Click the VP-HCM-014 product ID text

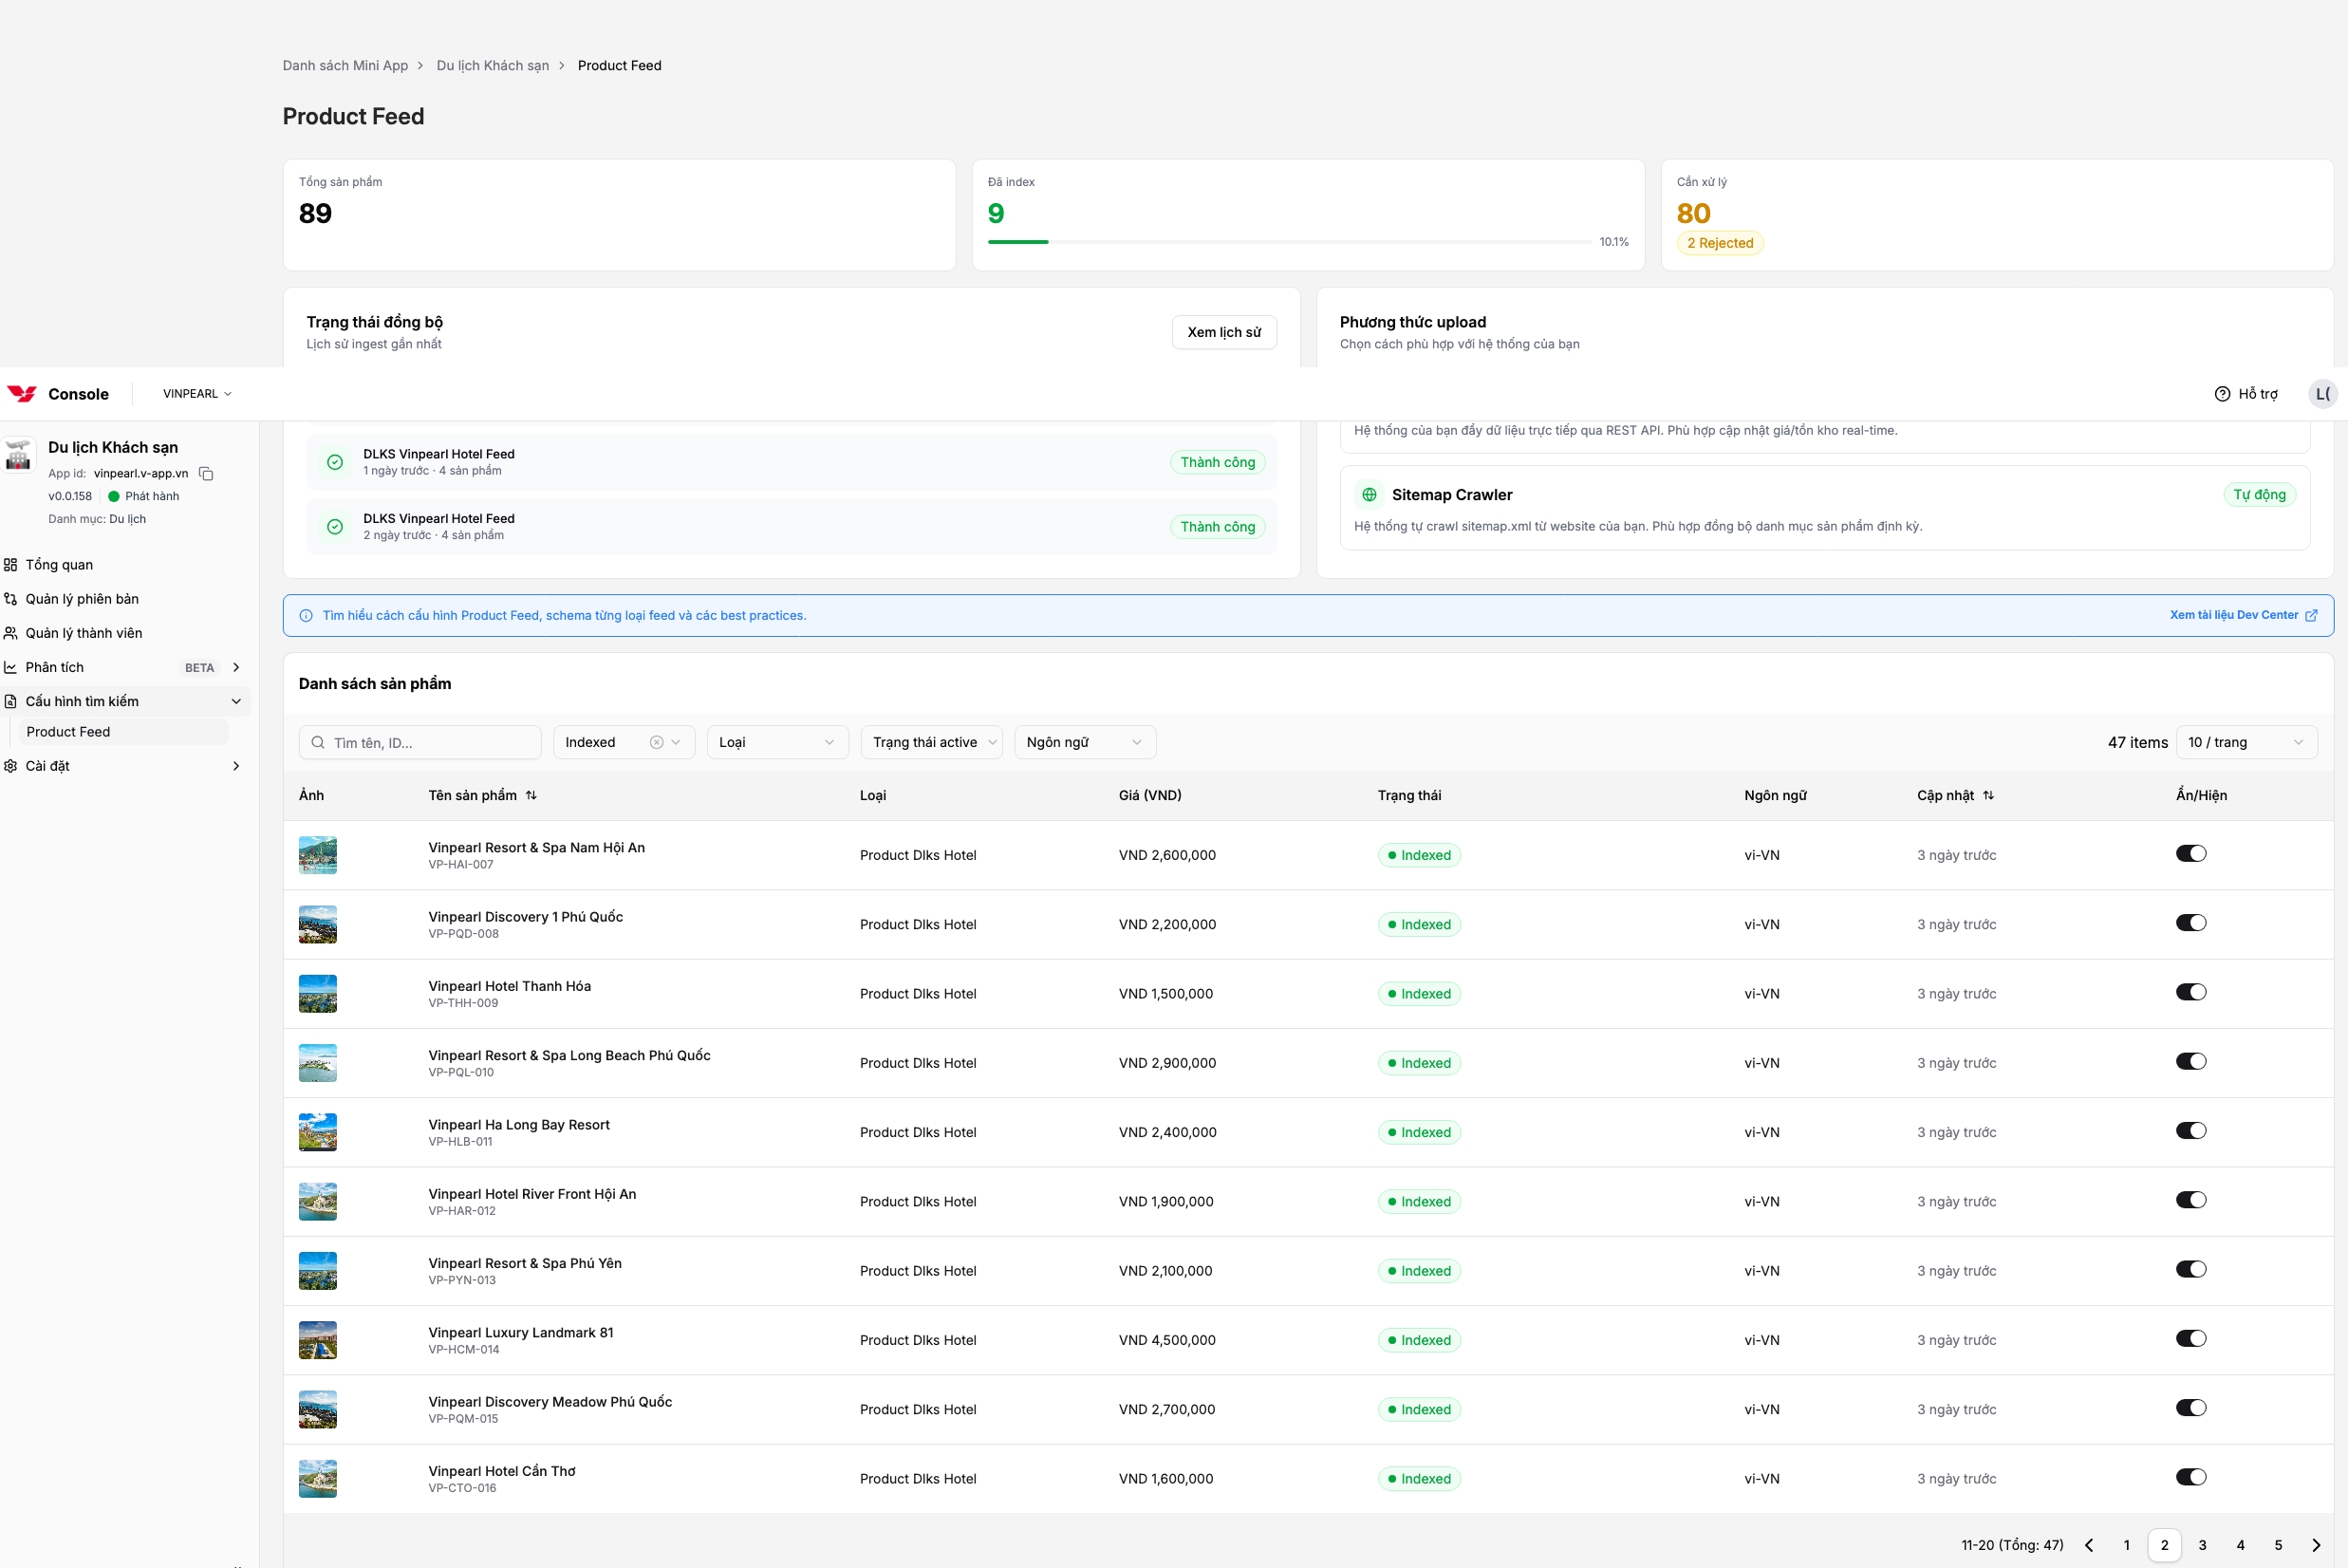[464, 1350]
